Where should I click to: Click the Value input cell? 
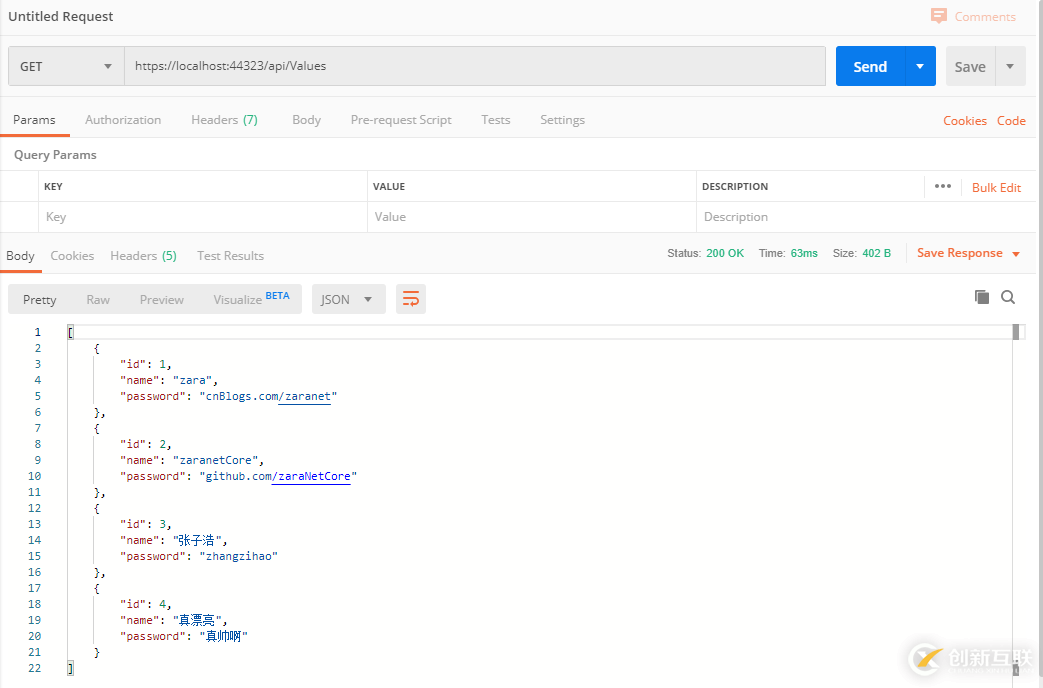(531, 217)
